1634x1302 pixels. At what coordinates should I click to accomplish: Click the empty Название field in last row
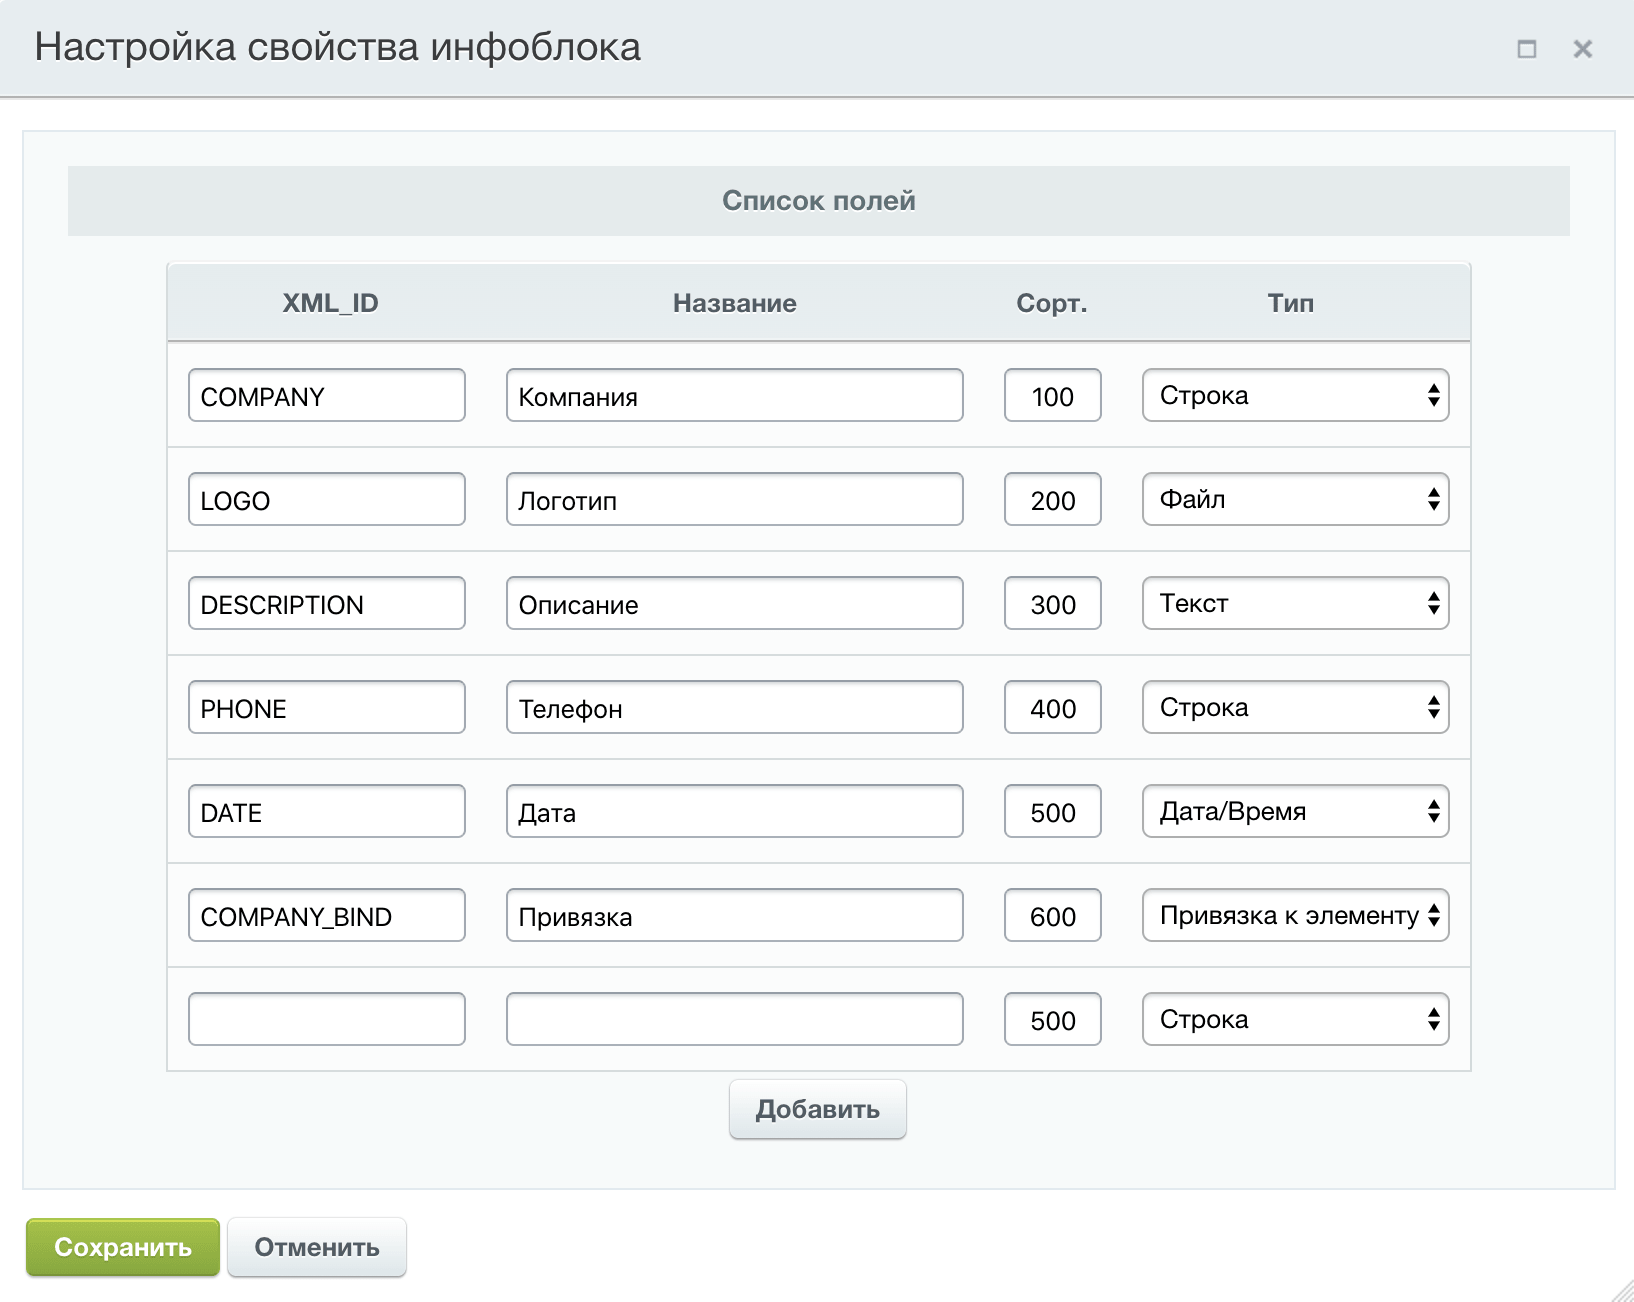pos(734,1020)
